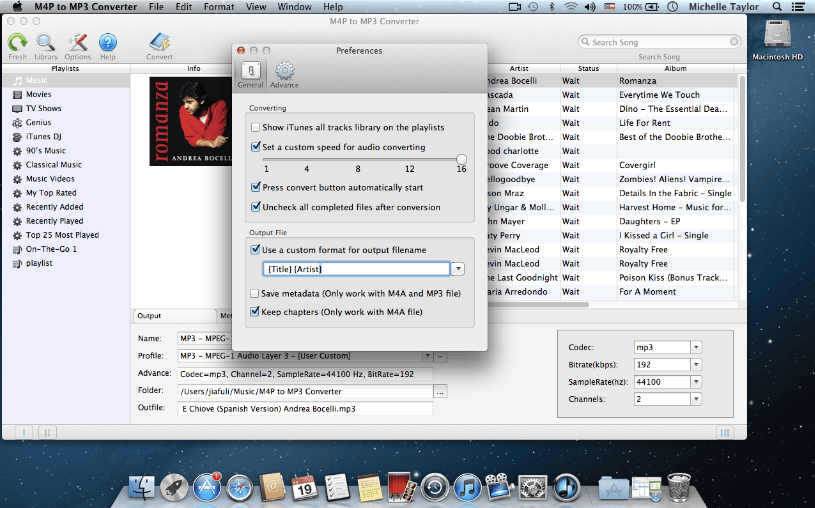Open the SampleRate(hz) dropdown
Viewport: 815px width, 508px height.
click(x=696, y=382)
